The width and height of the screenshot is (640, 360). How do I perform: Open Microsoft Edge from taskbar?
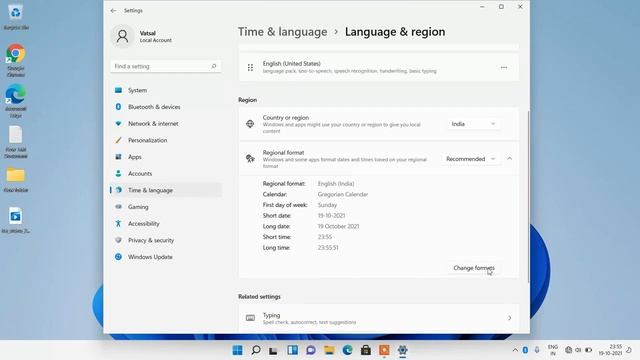coord(347,350)
